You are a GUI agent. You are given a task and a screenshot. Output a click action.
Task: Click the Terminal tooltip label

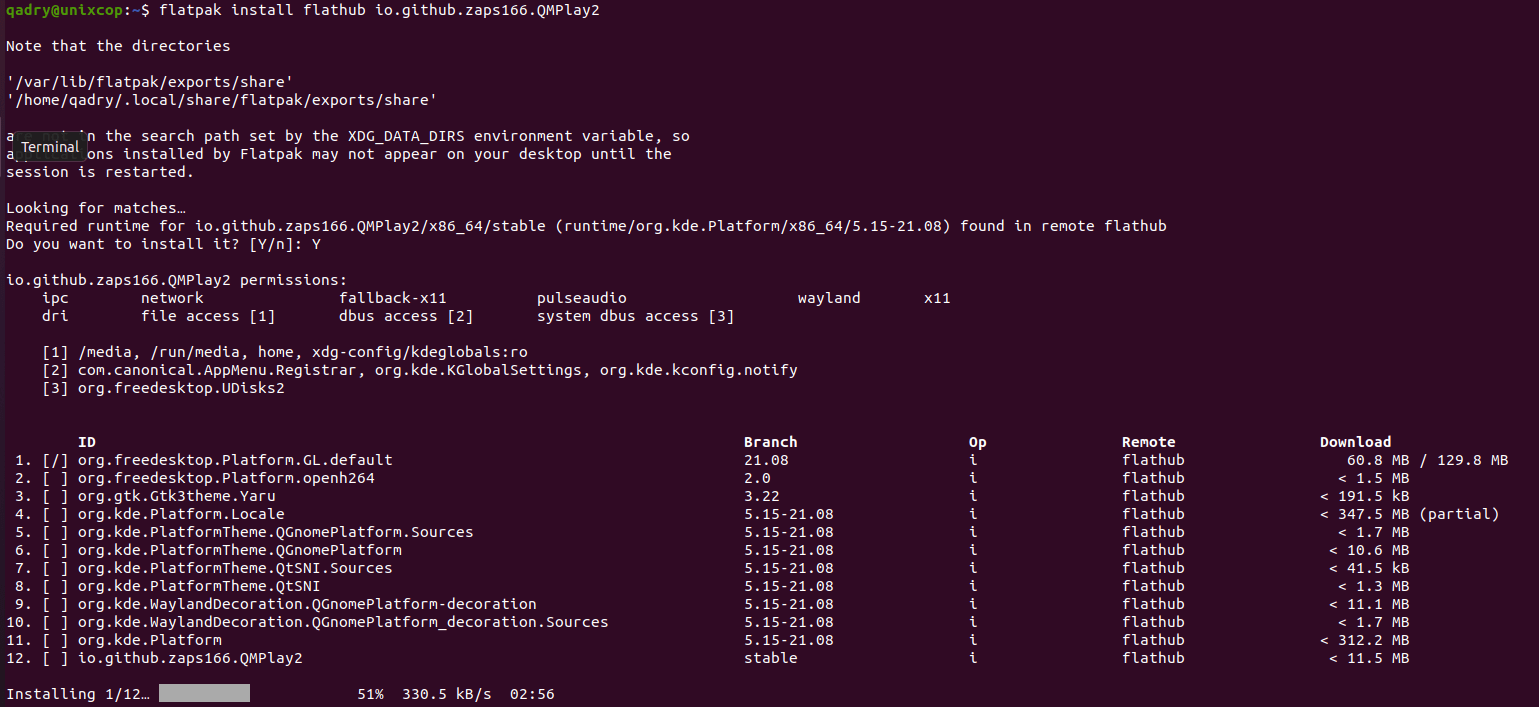[x=50, y=147]
